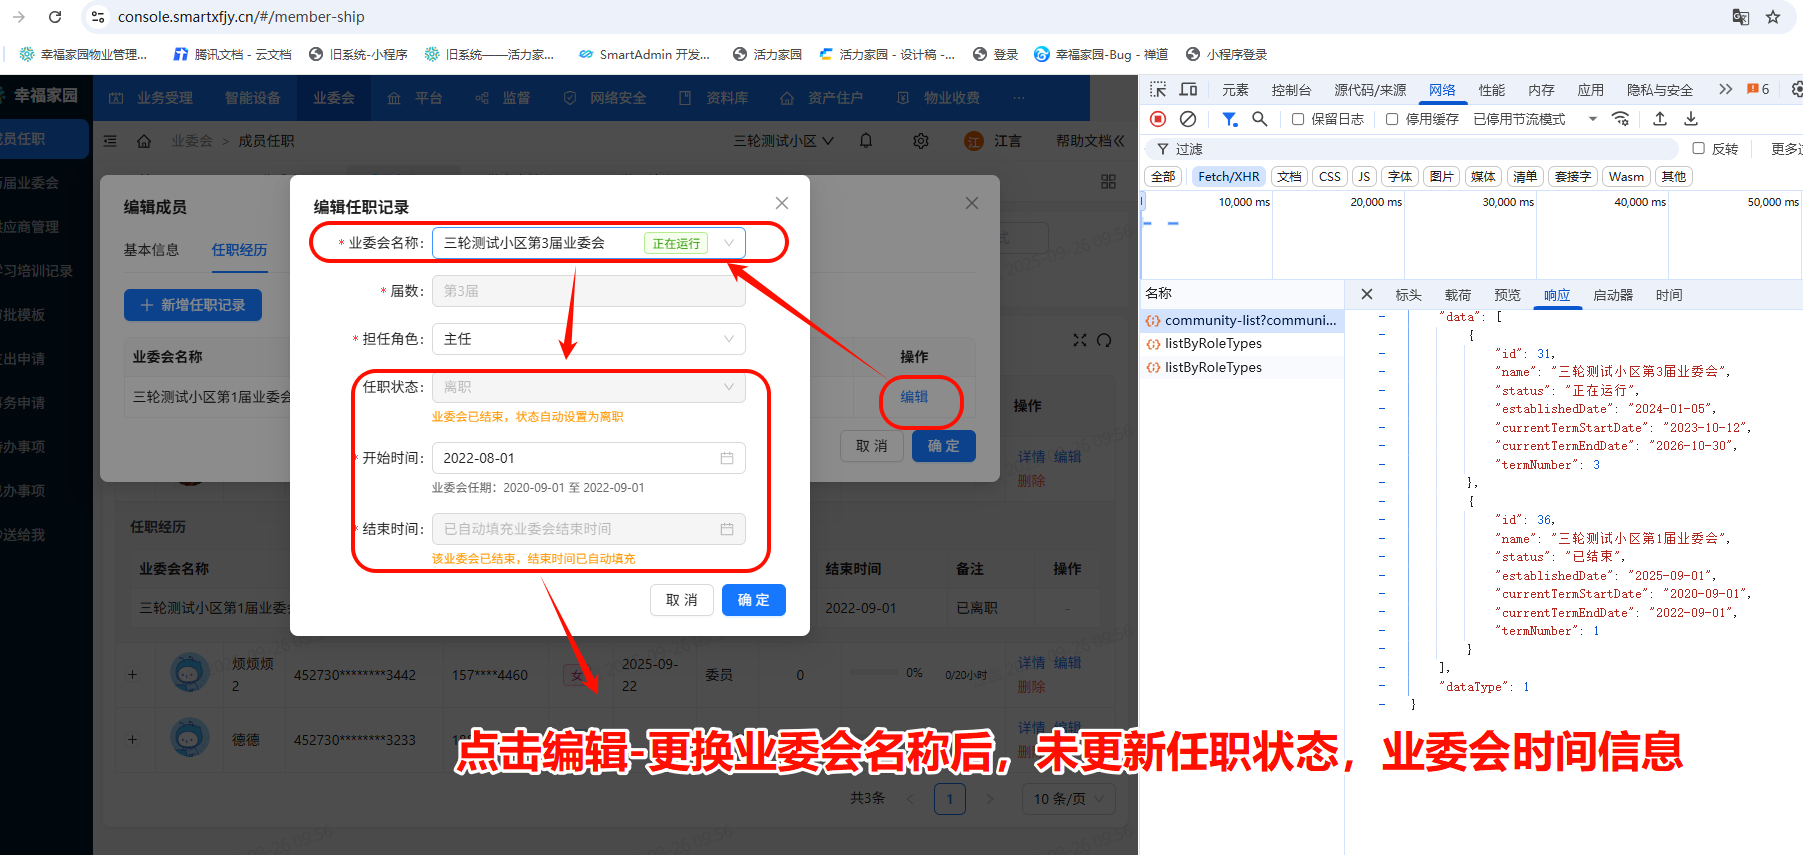Viewport: 1803px width, 855px height.
Task: Toggle the JS request type filter
Action: 1364,177
